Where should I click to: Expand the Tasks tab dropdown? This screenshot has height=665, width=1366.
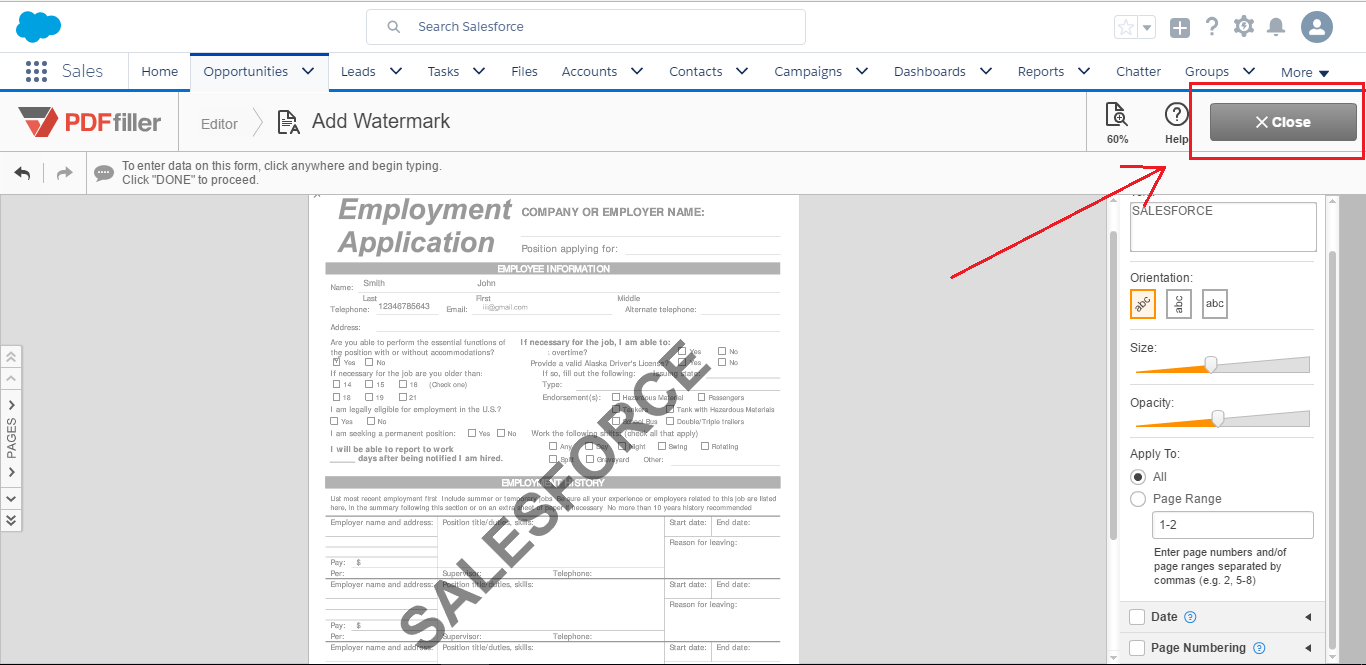click(x=479, y=71)
